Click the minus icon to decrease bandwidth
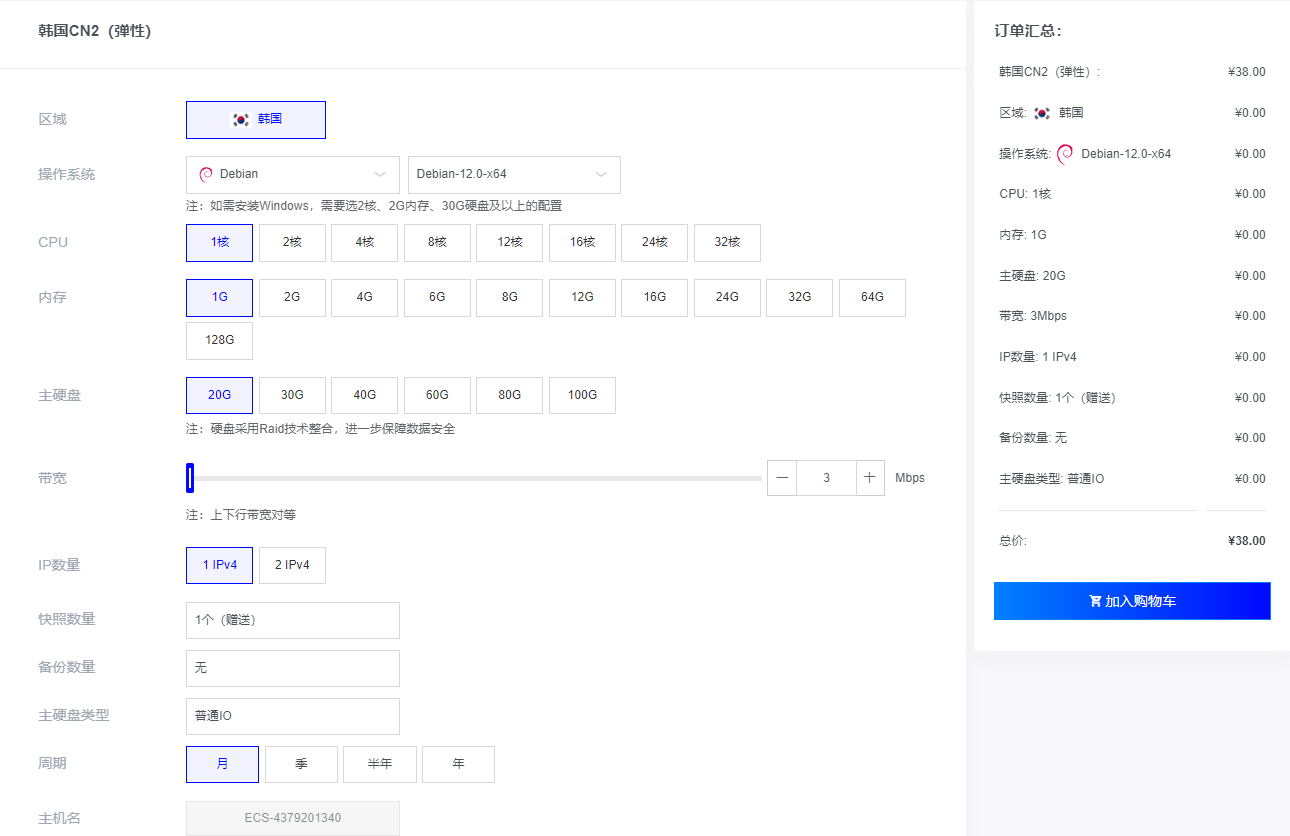The width and height of the screenshot is (1290, 836). tap(781, 477)
